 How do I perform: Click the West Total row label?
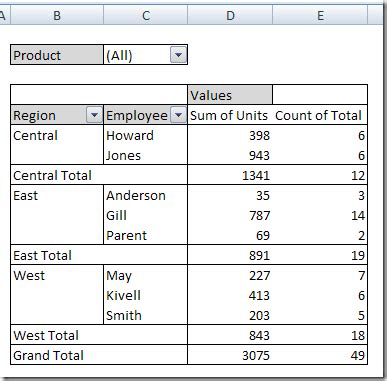[99, 335]
